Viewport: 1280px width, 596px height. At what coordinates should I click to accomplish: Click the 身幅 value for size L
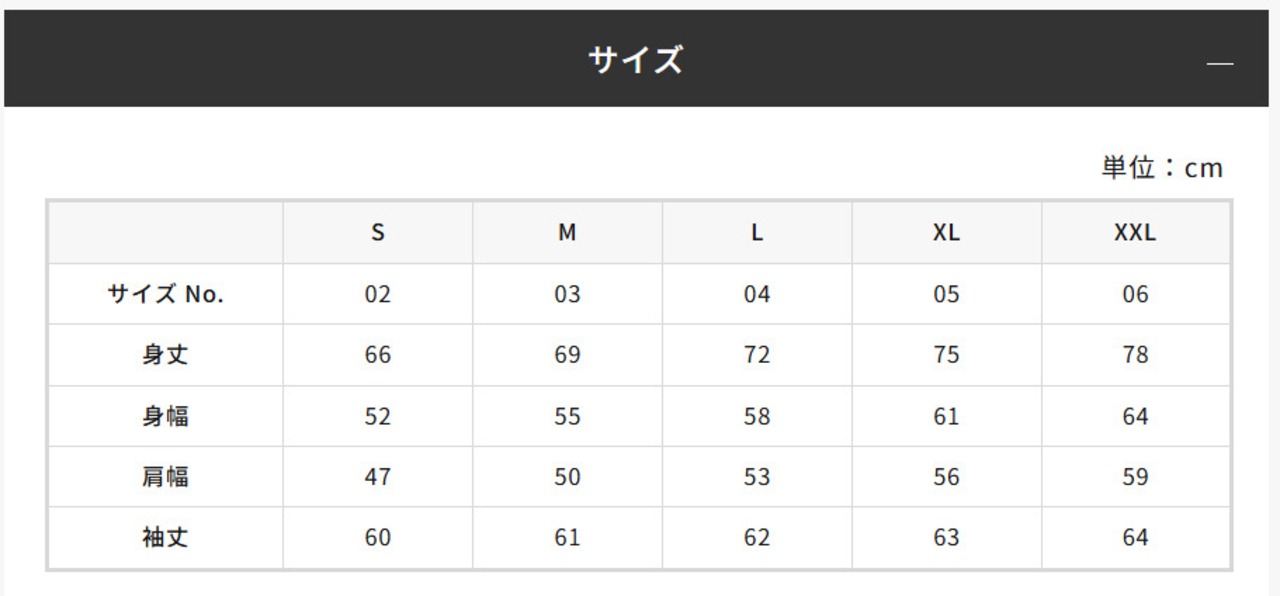click(757, 416)
